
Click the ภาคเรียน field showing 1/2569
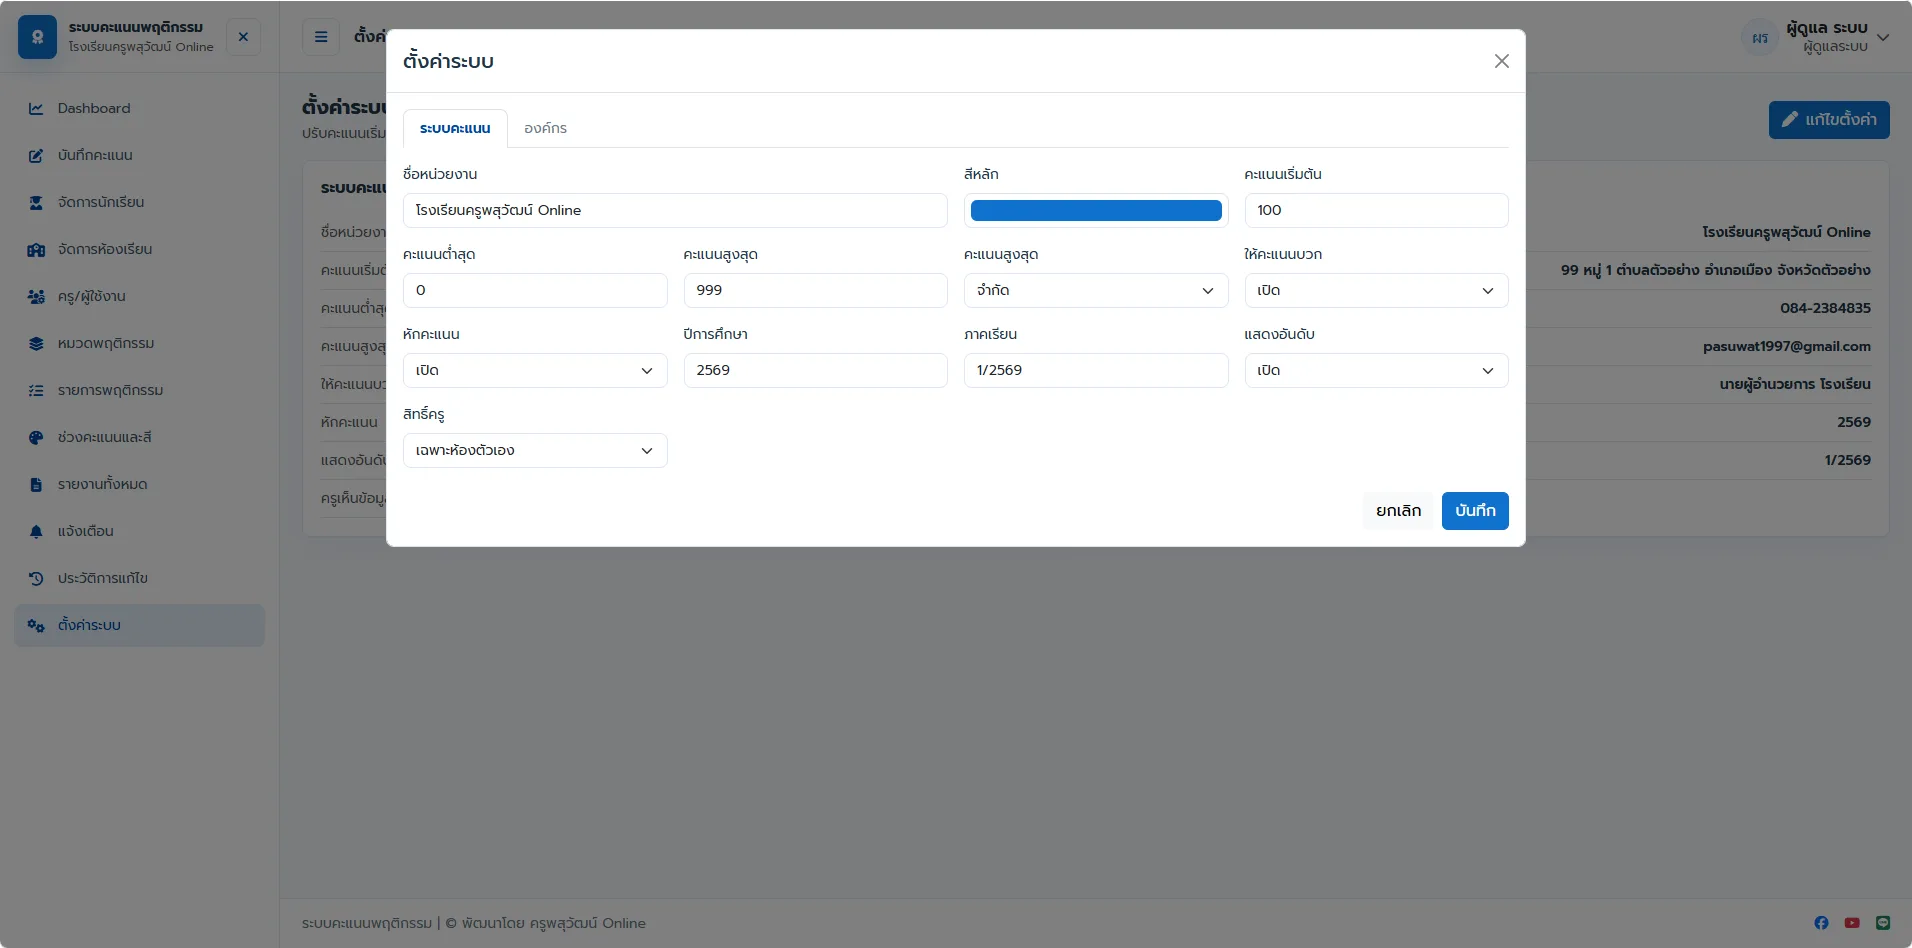[x=1095, y=370]
